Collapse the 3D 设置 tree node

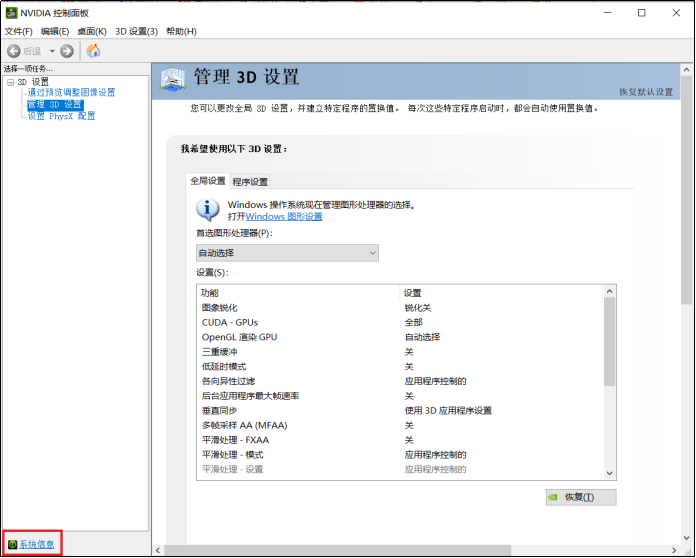(x=11, y=82)
